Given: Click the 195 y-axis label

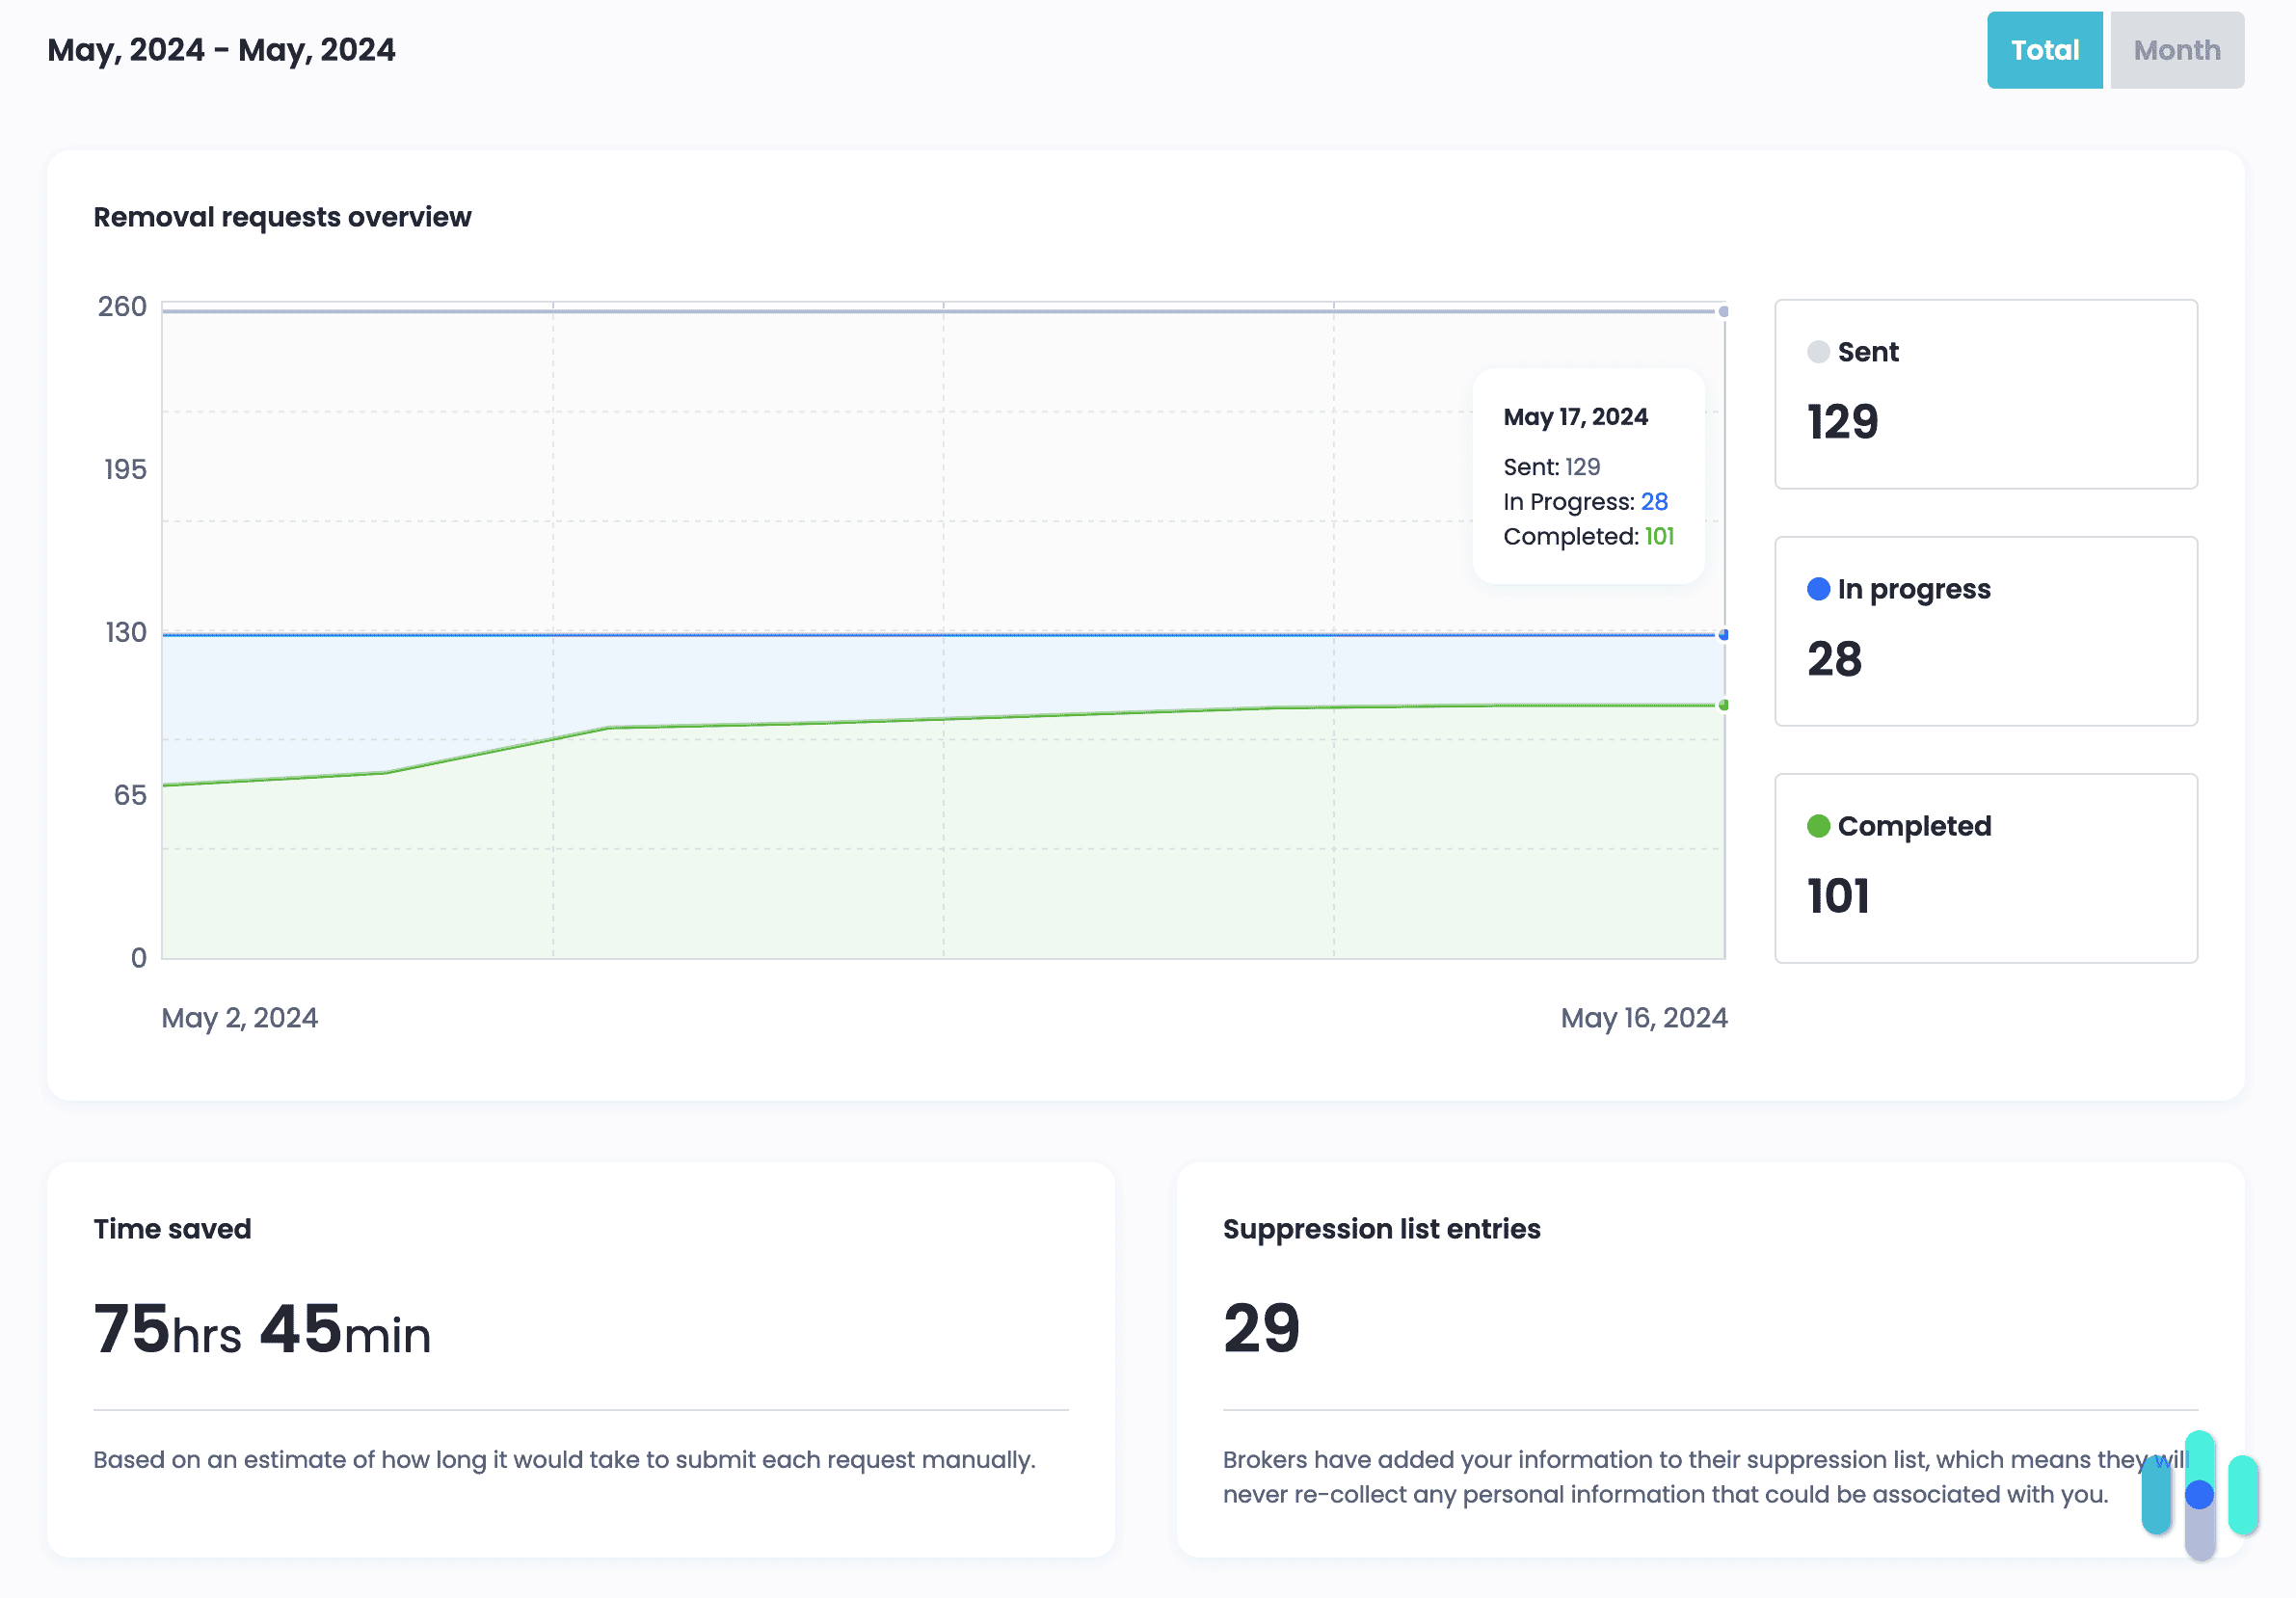Looking at the screenshot, I should point(125,470).
